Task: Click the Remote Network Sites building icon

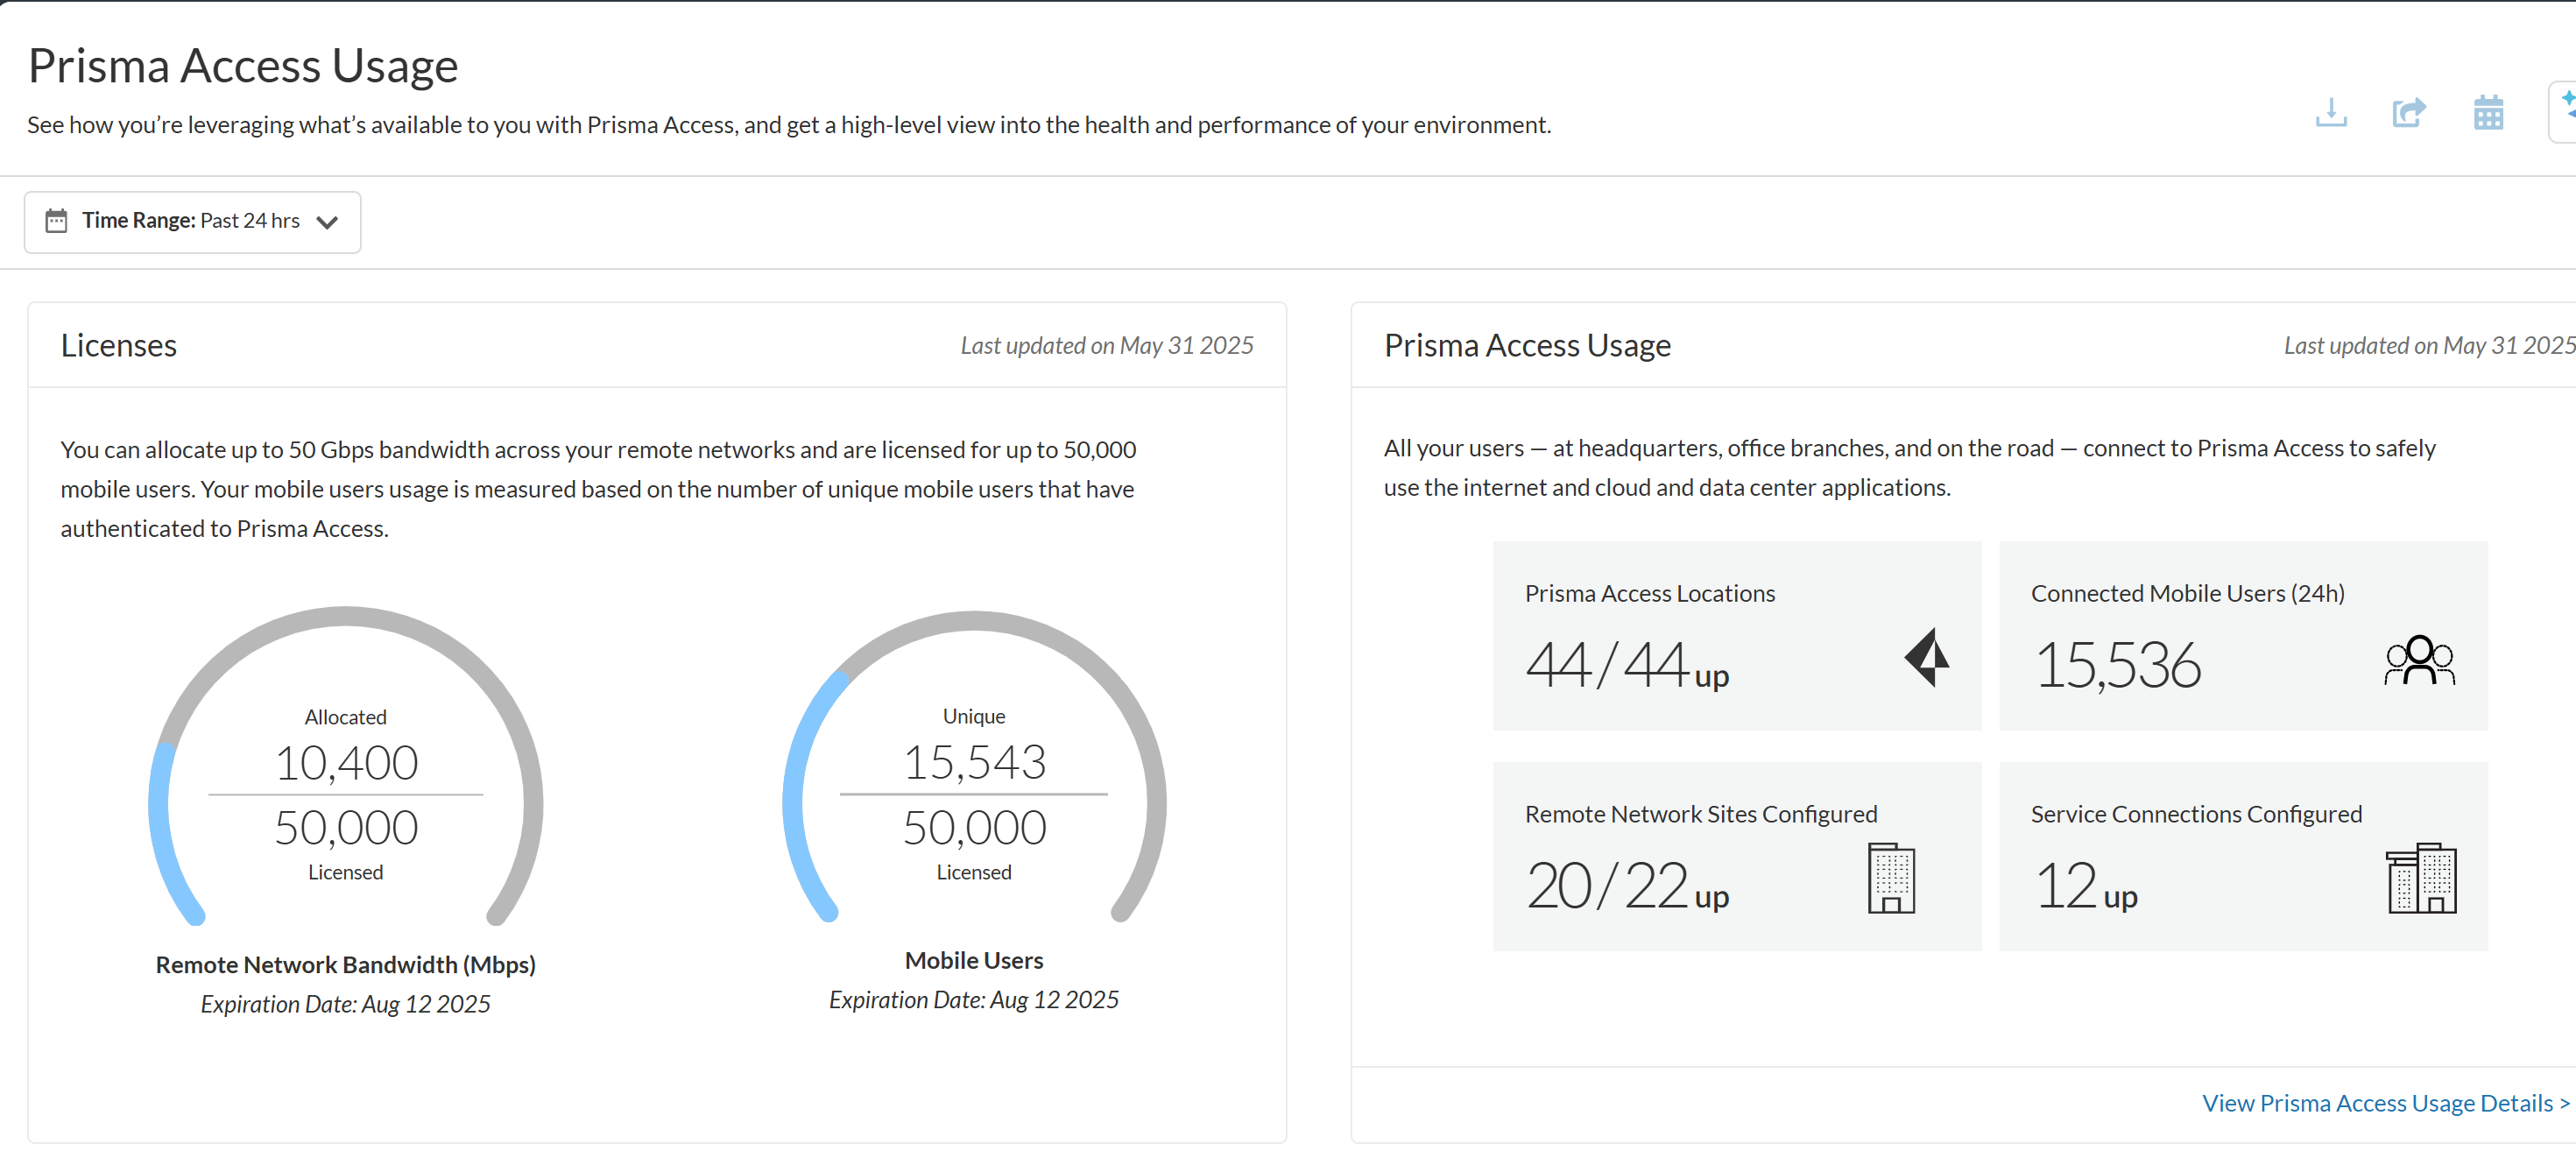Action: click(x=1890, y=878)
